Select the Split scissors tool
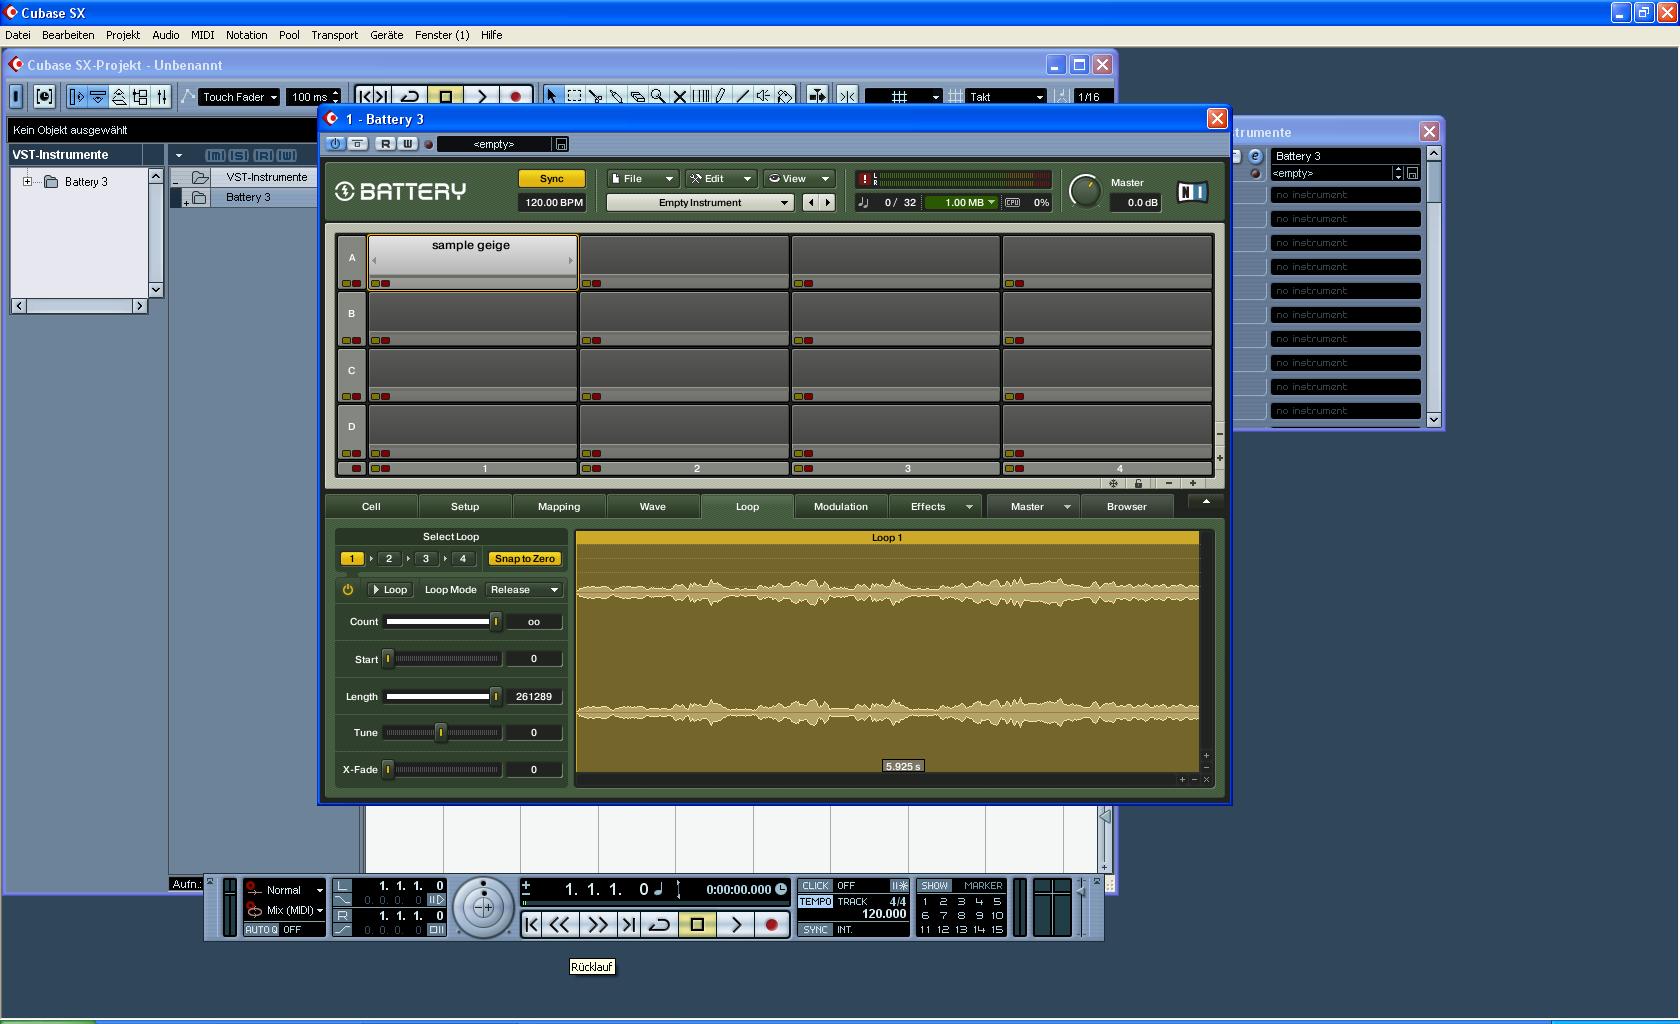Image resolution: width=1680 pixels, height=1024 pixels. tap(595, 96)
